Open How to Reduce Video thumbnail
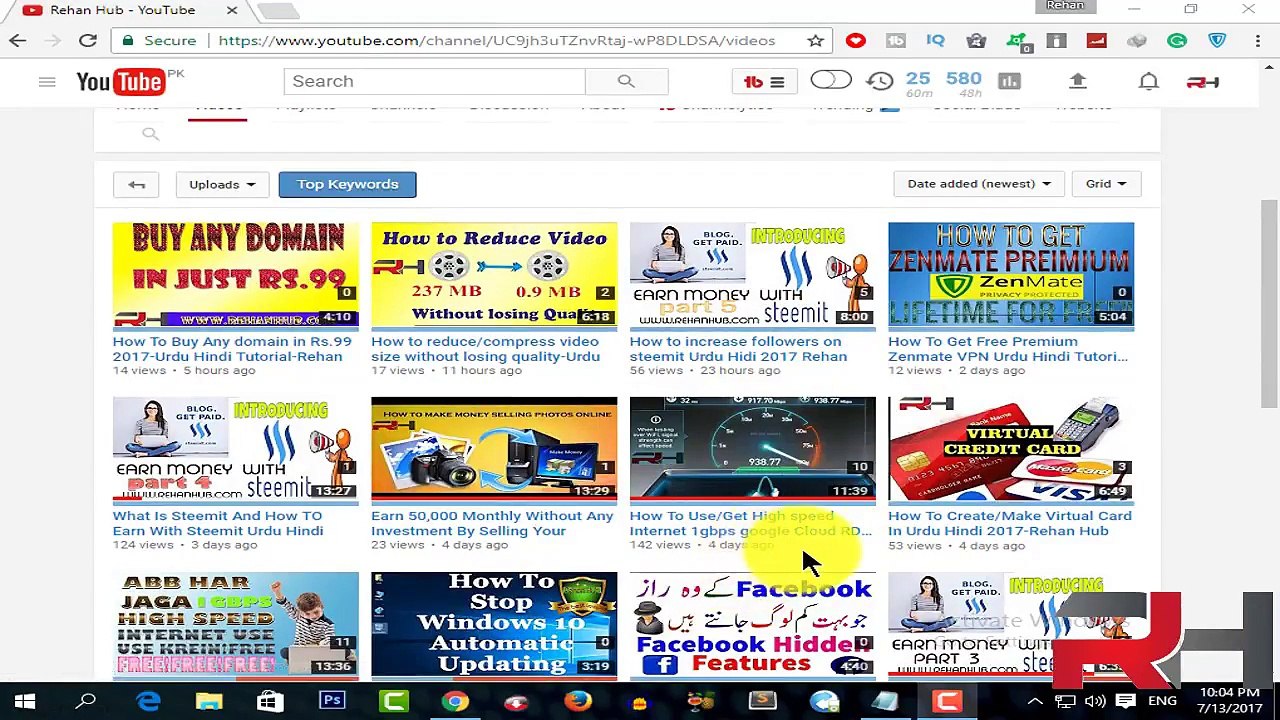This screenshot has width=1280, height=720. click(494, 275)
